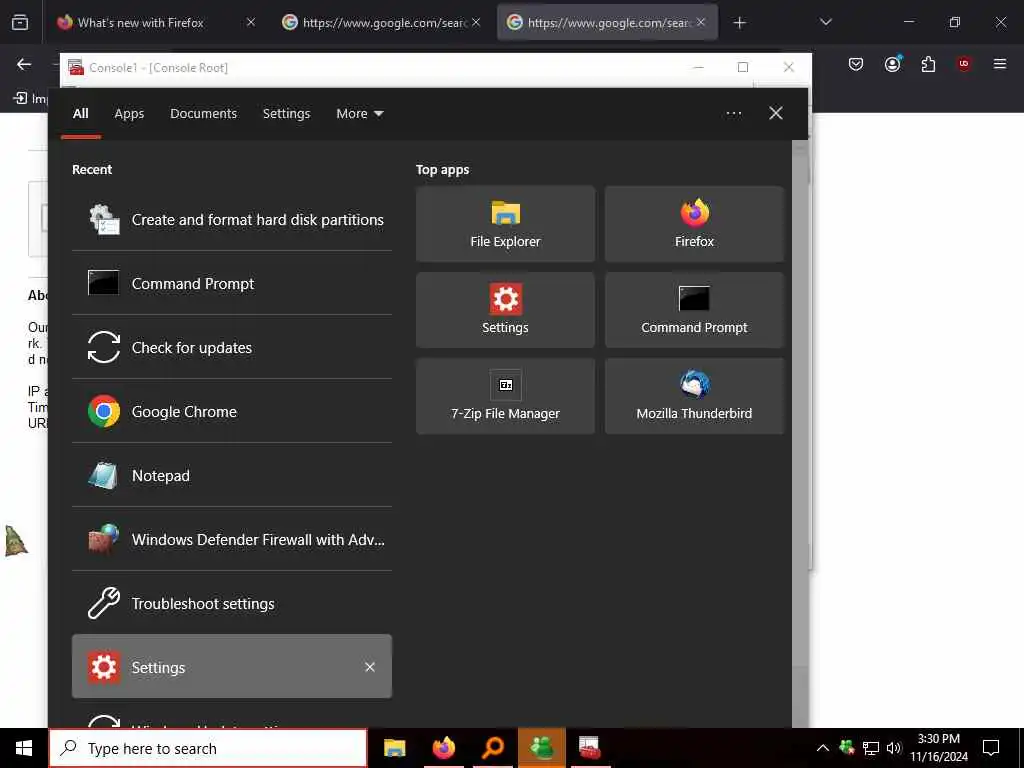Screen dimensions: 1024x768
Task: Open the volume control tray icon
Action: click(894, 748)
